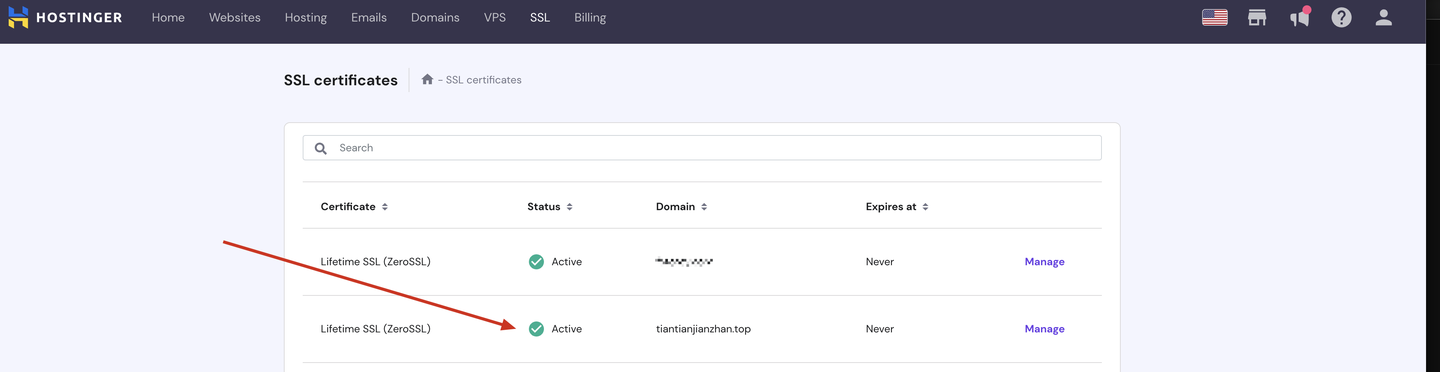1440x372 pixels.
Task: Open the help question mark icon
Action: [x=1342, y=17]
